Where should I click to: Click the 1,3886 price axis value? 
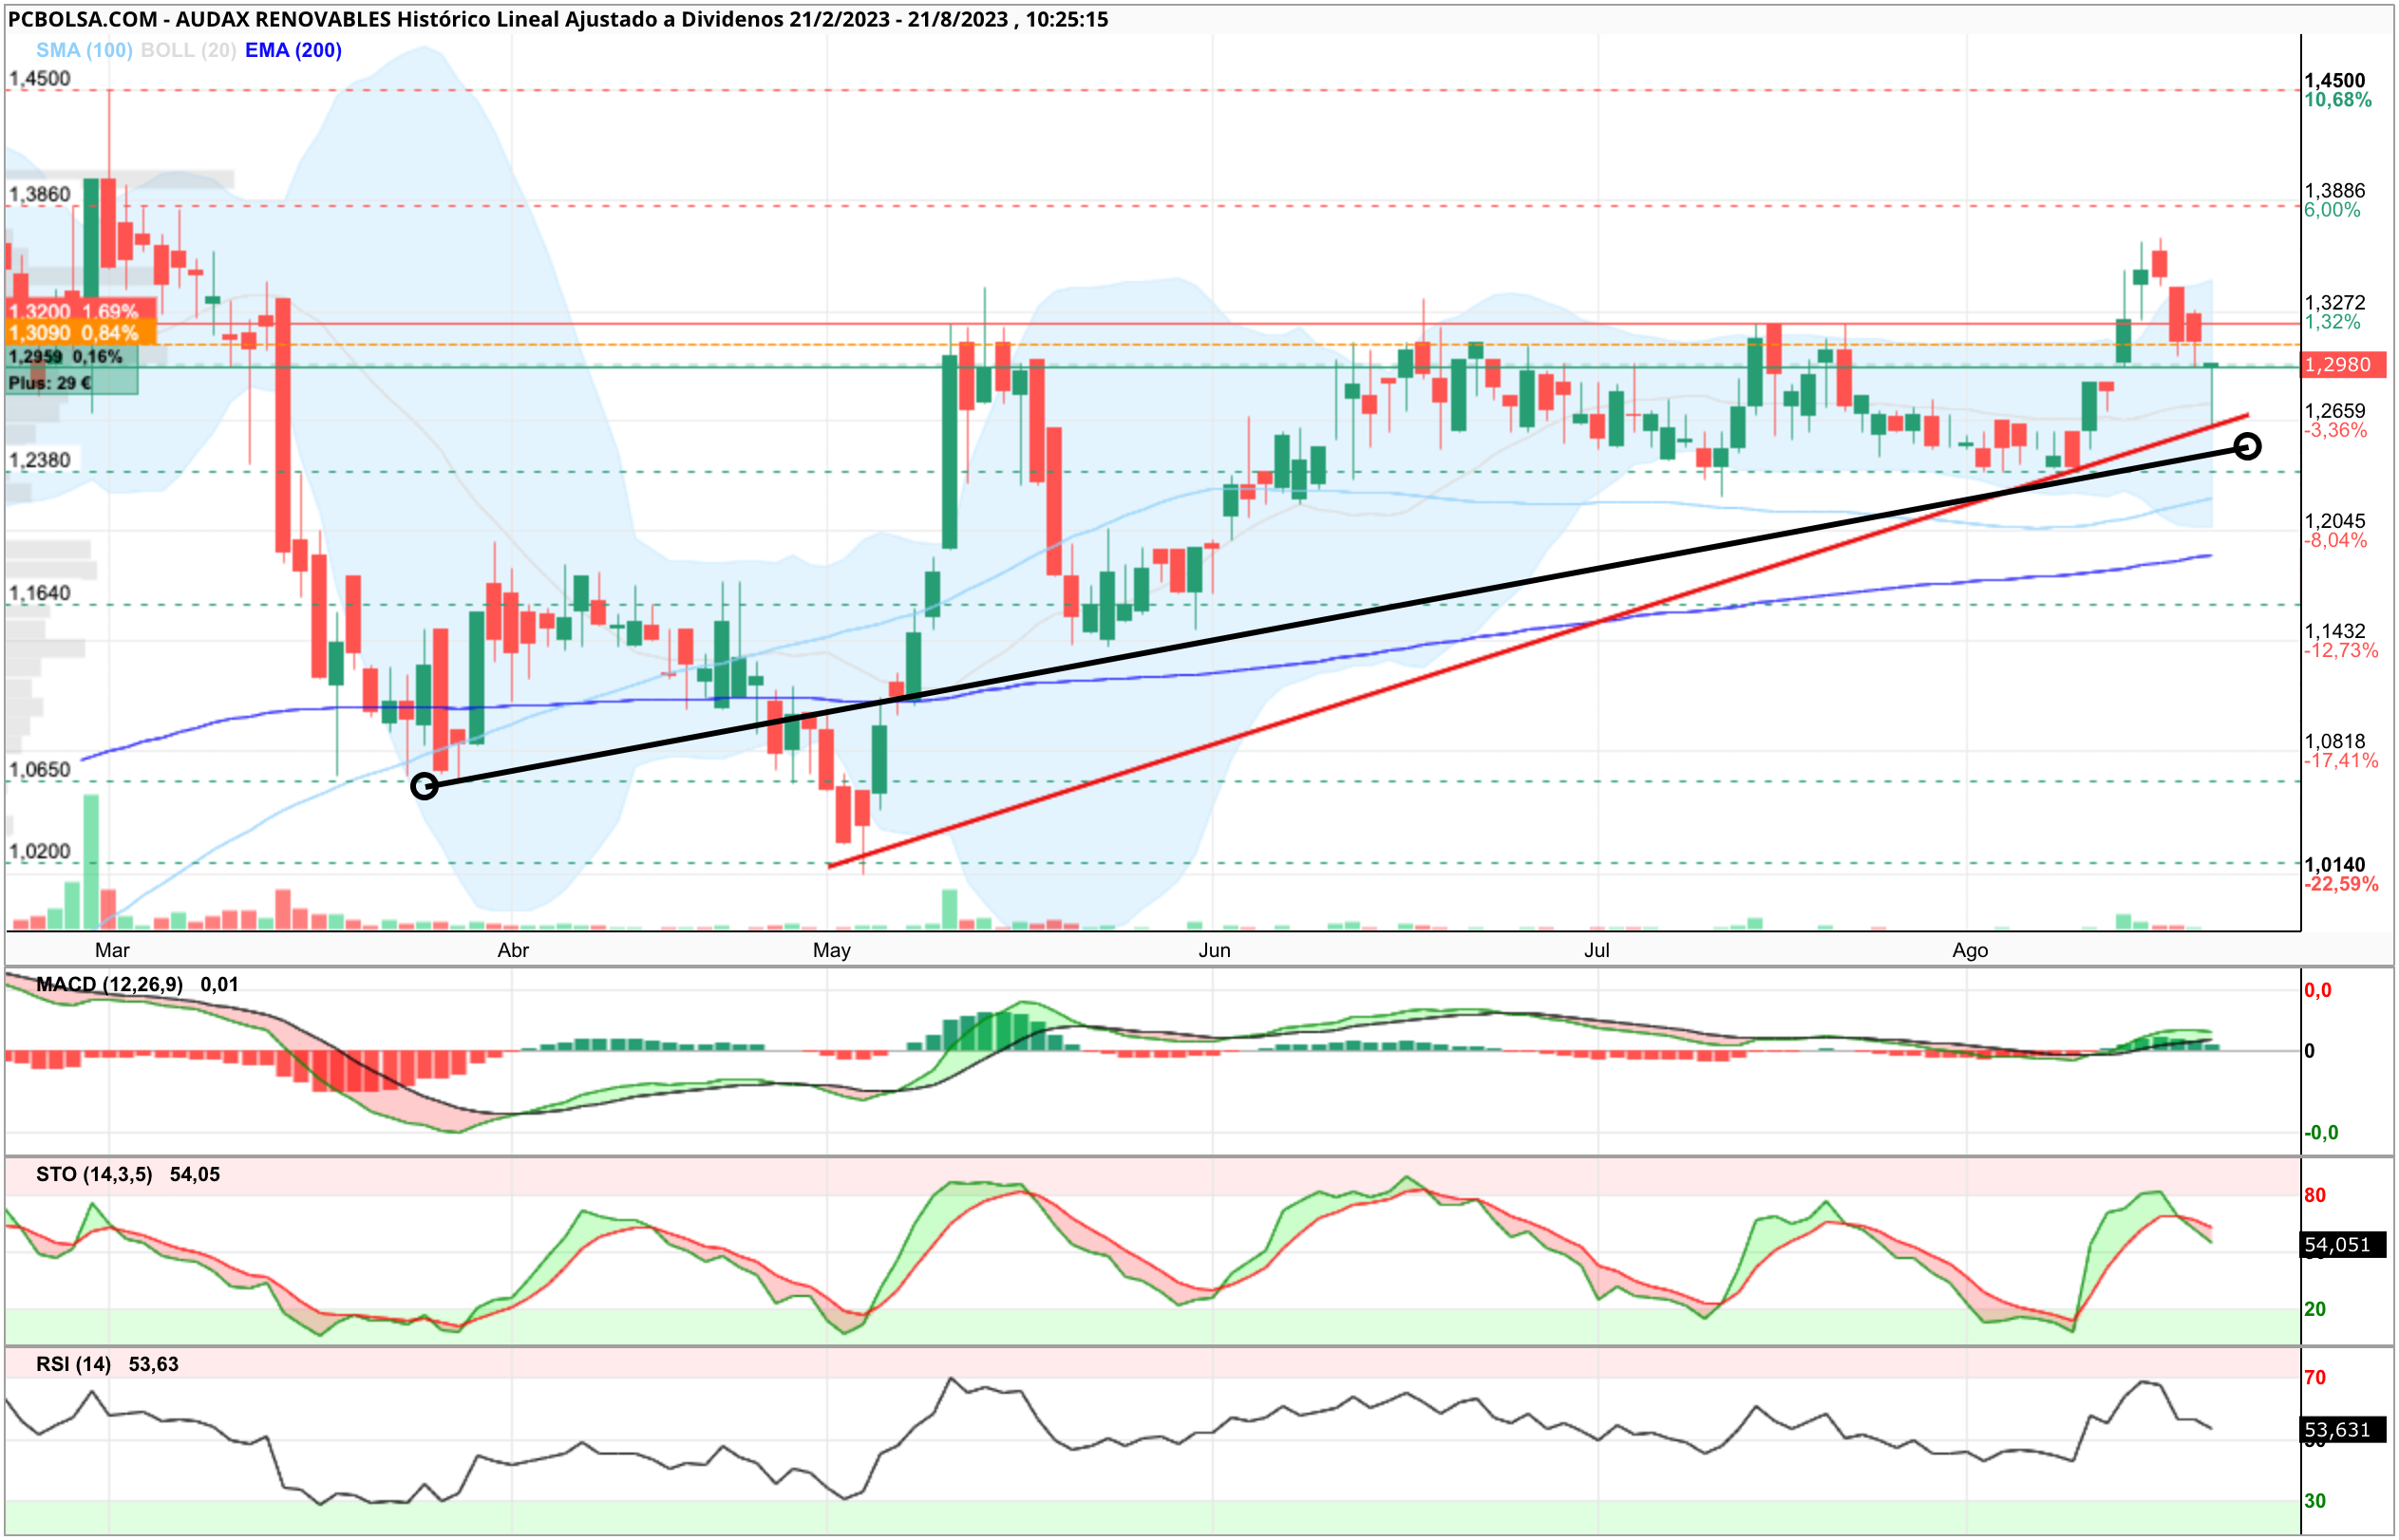click(x=2335, y=190)
